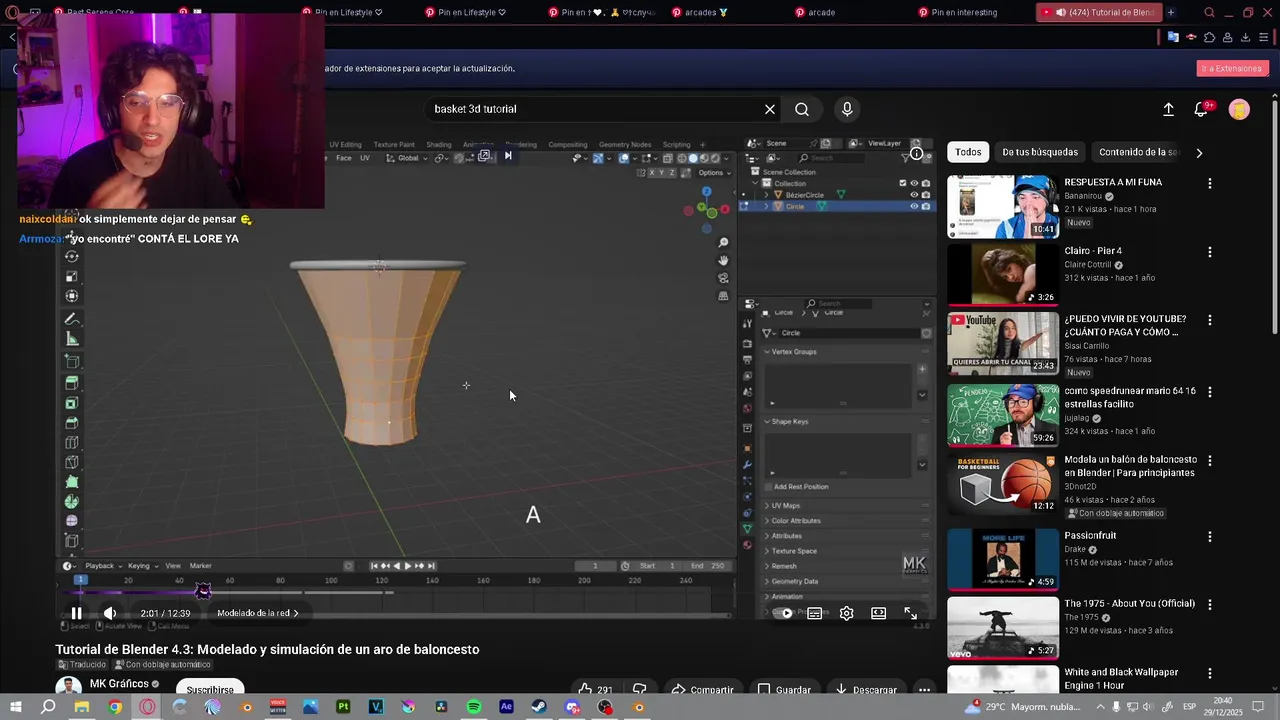Toggle subtitles in the video player
The image size is (1280, 720).
[815, 613]
